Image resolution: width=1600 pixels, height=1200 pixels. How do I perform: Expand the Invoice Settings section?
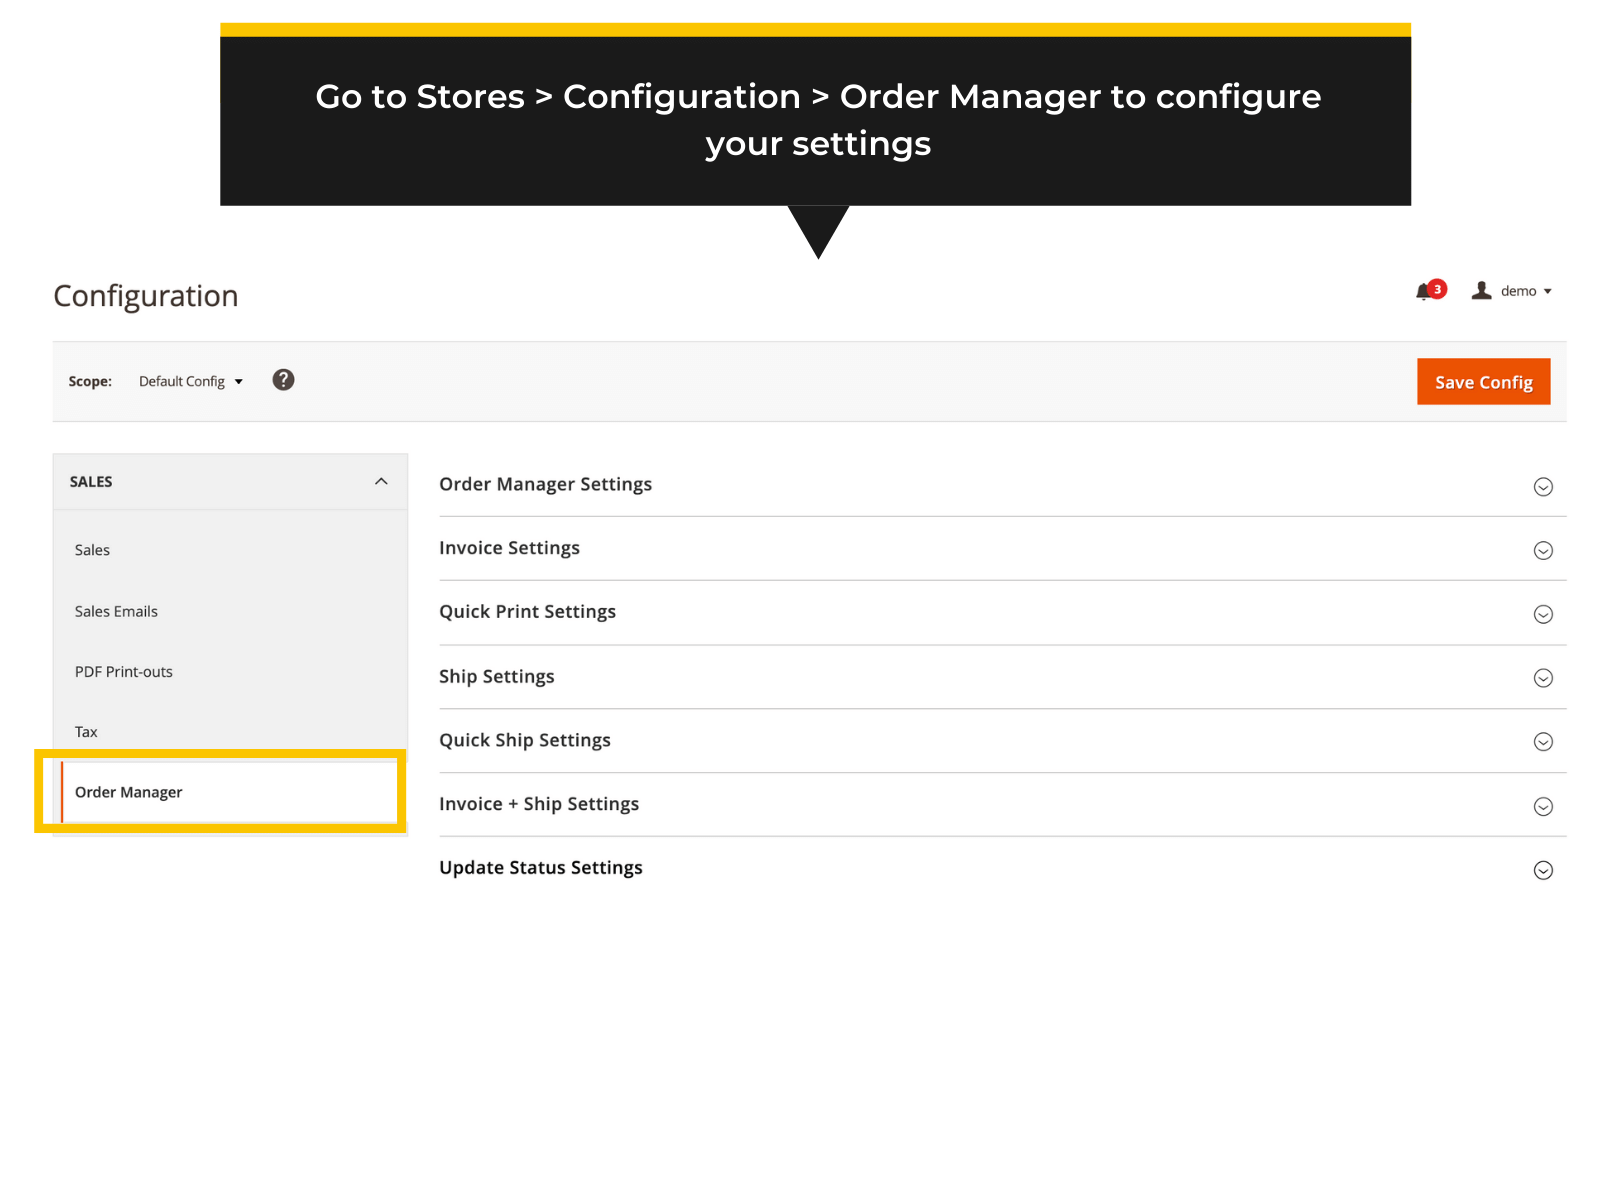1542,550
